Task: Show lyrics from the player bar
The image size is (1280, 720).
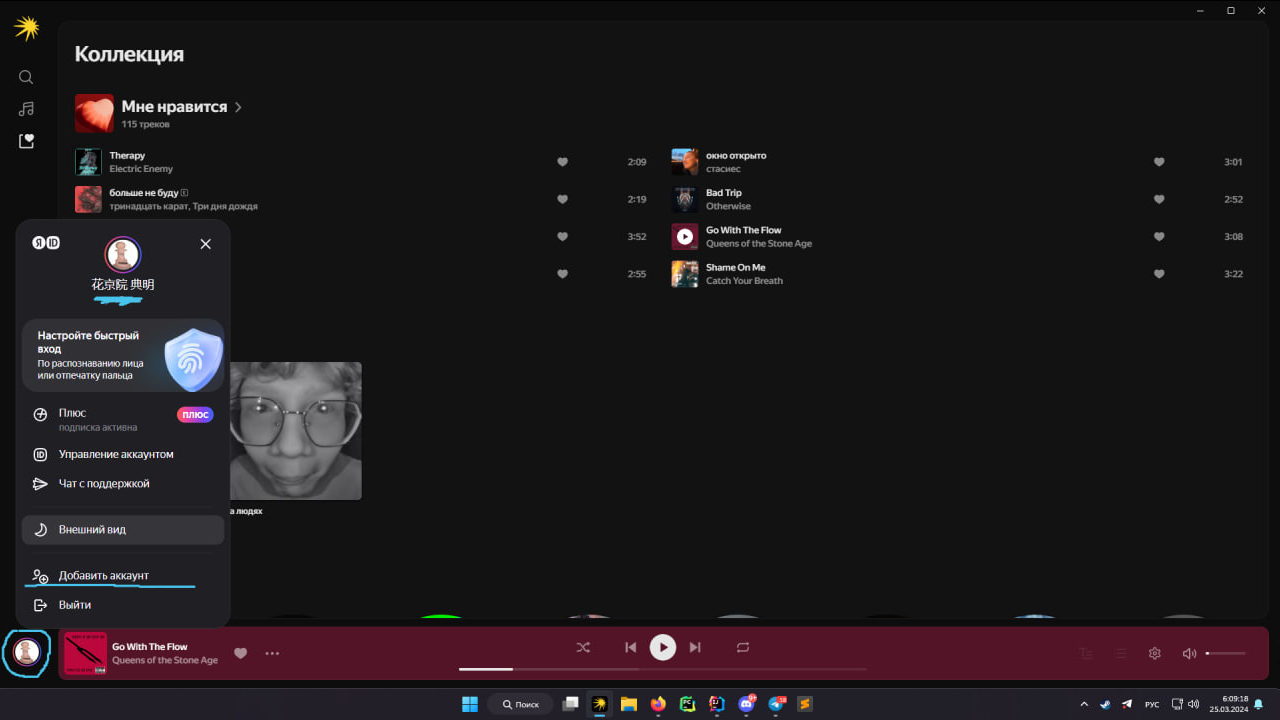Action: [1085, 653]
